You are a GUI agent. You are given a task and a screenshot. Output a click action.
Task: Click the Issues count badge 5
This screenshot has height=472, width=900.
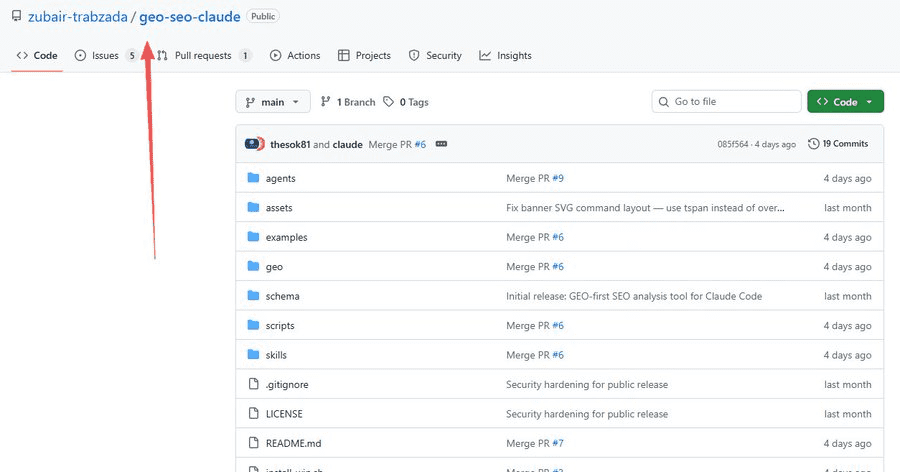(x=132, y=56)
